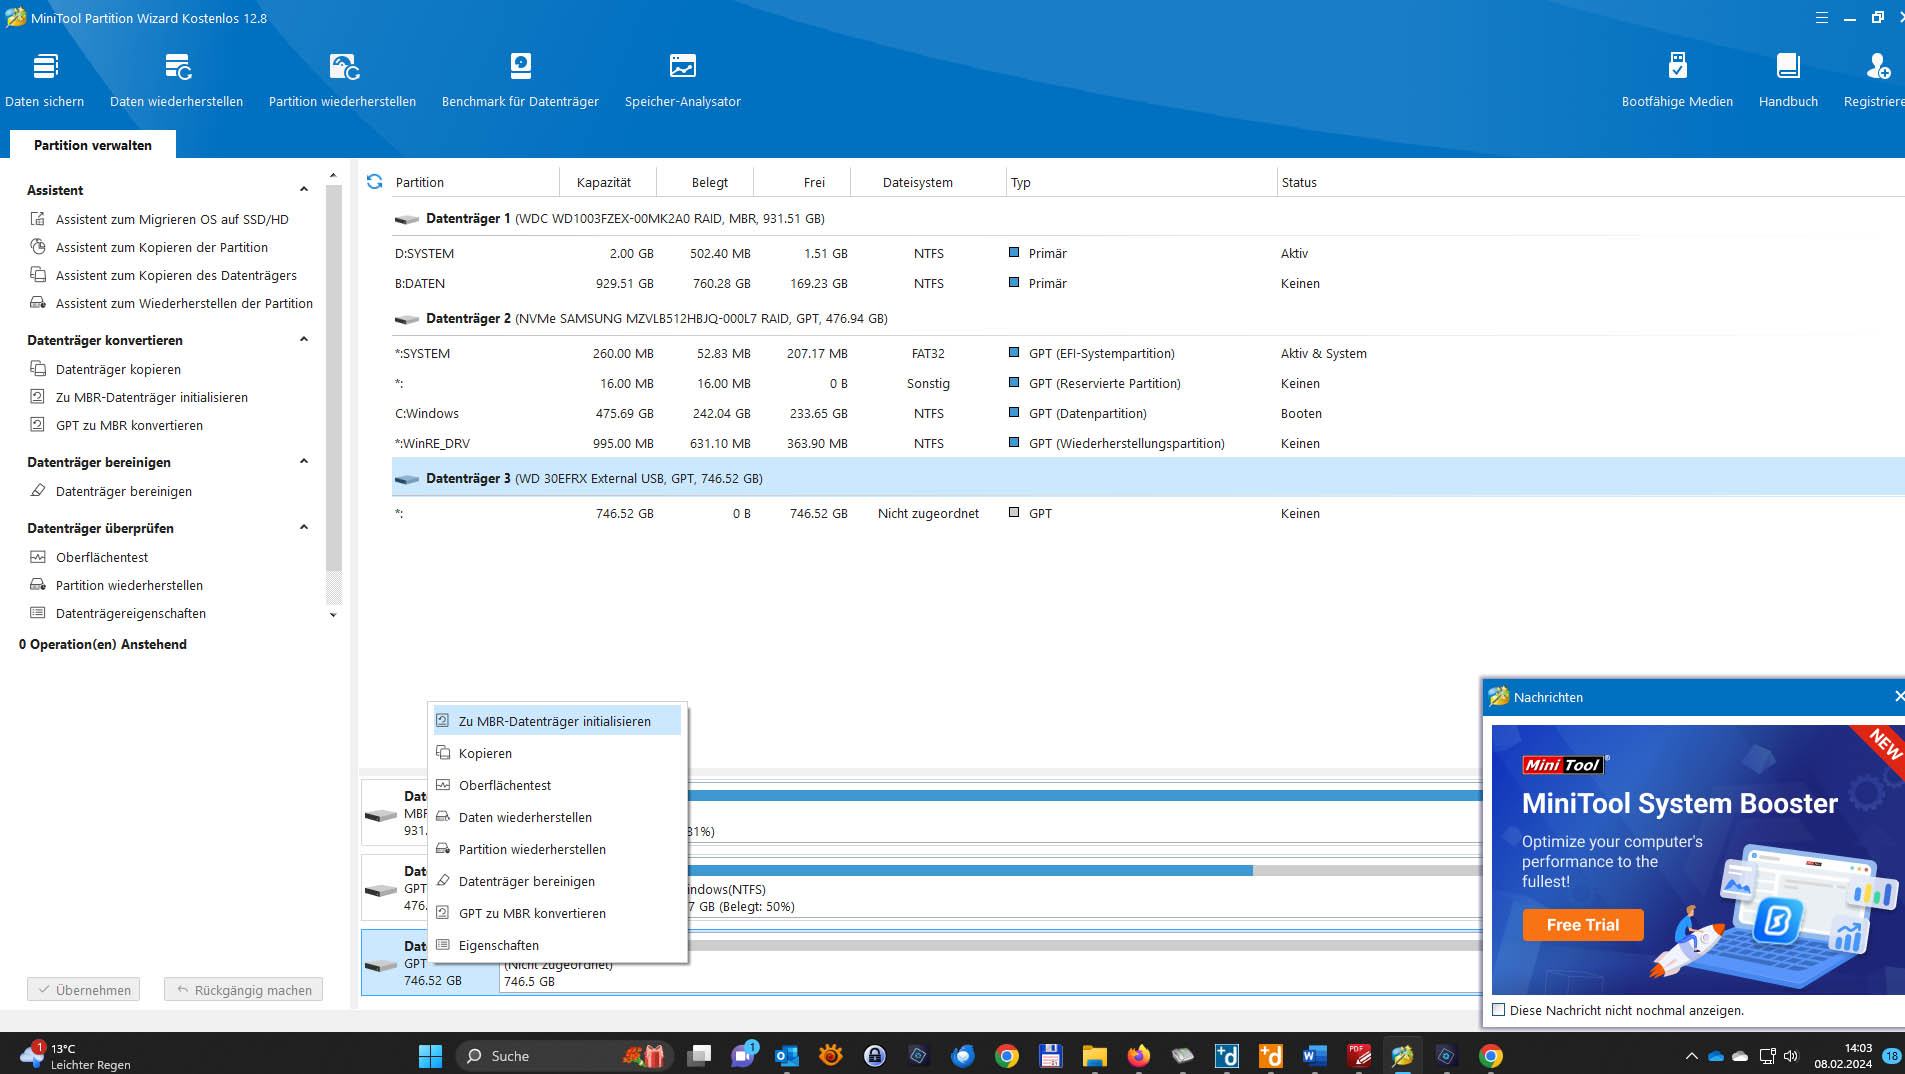Open Outlook from the taskbar

pos(787,1055)
